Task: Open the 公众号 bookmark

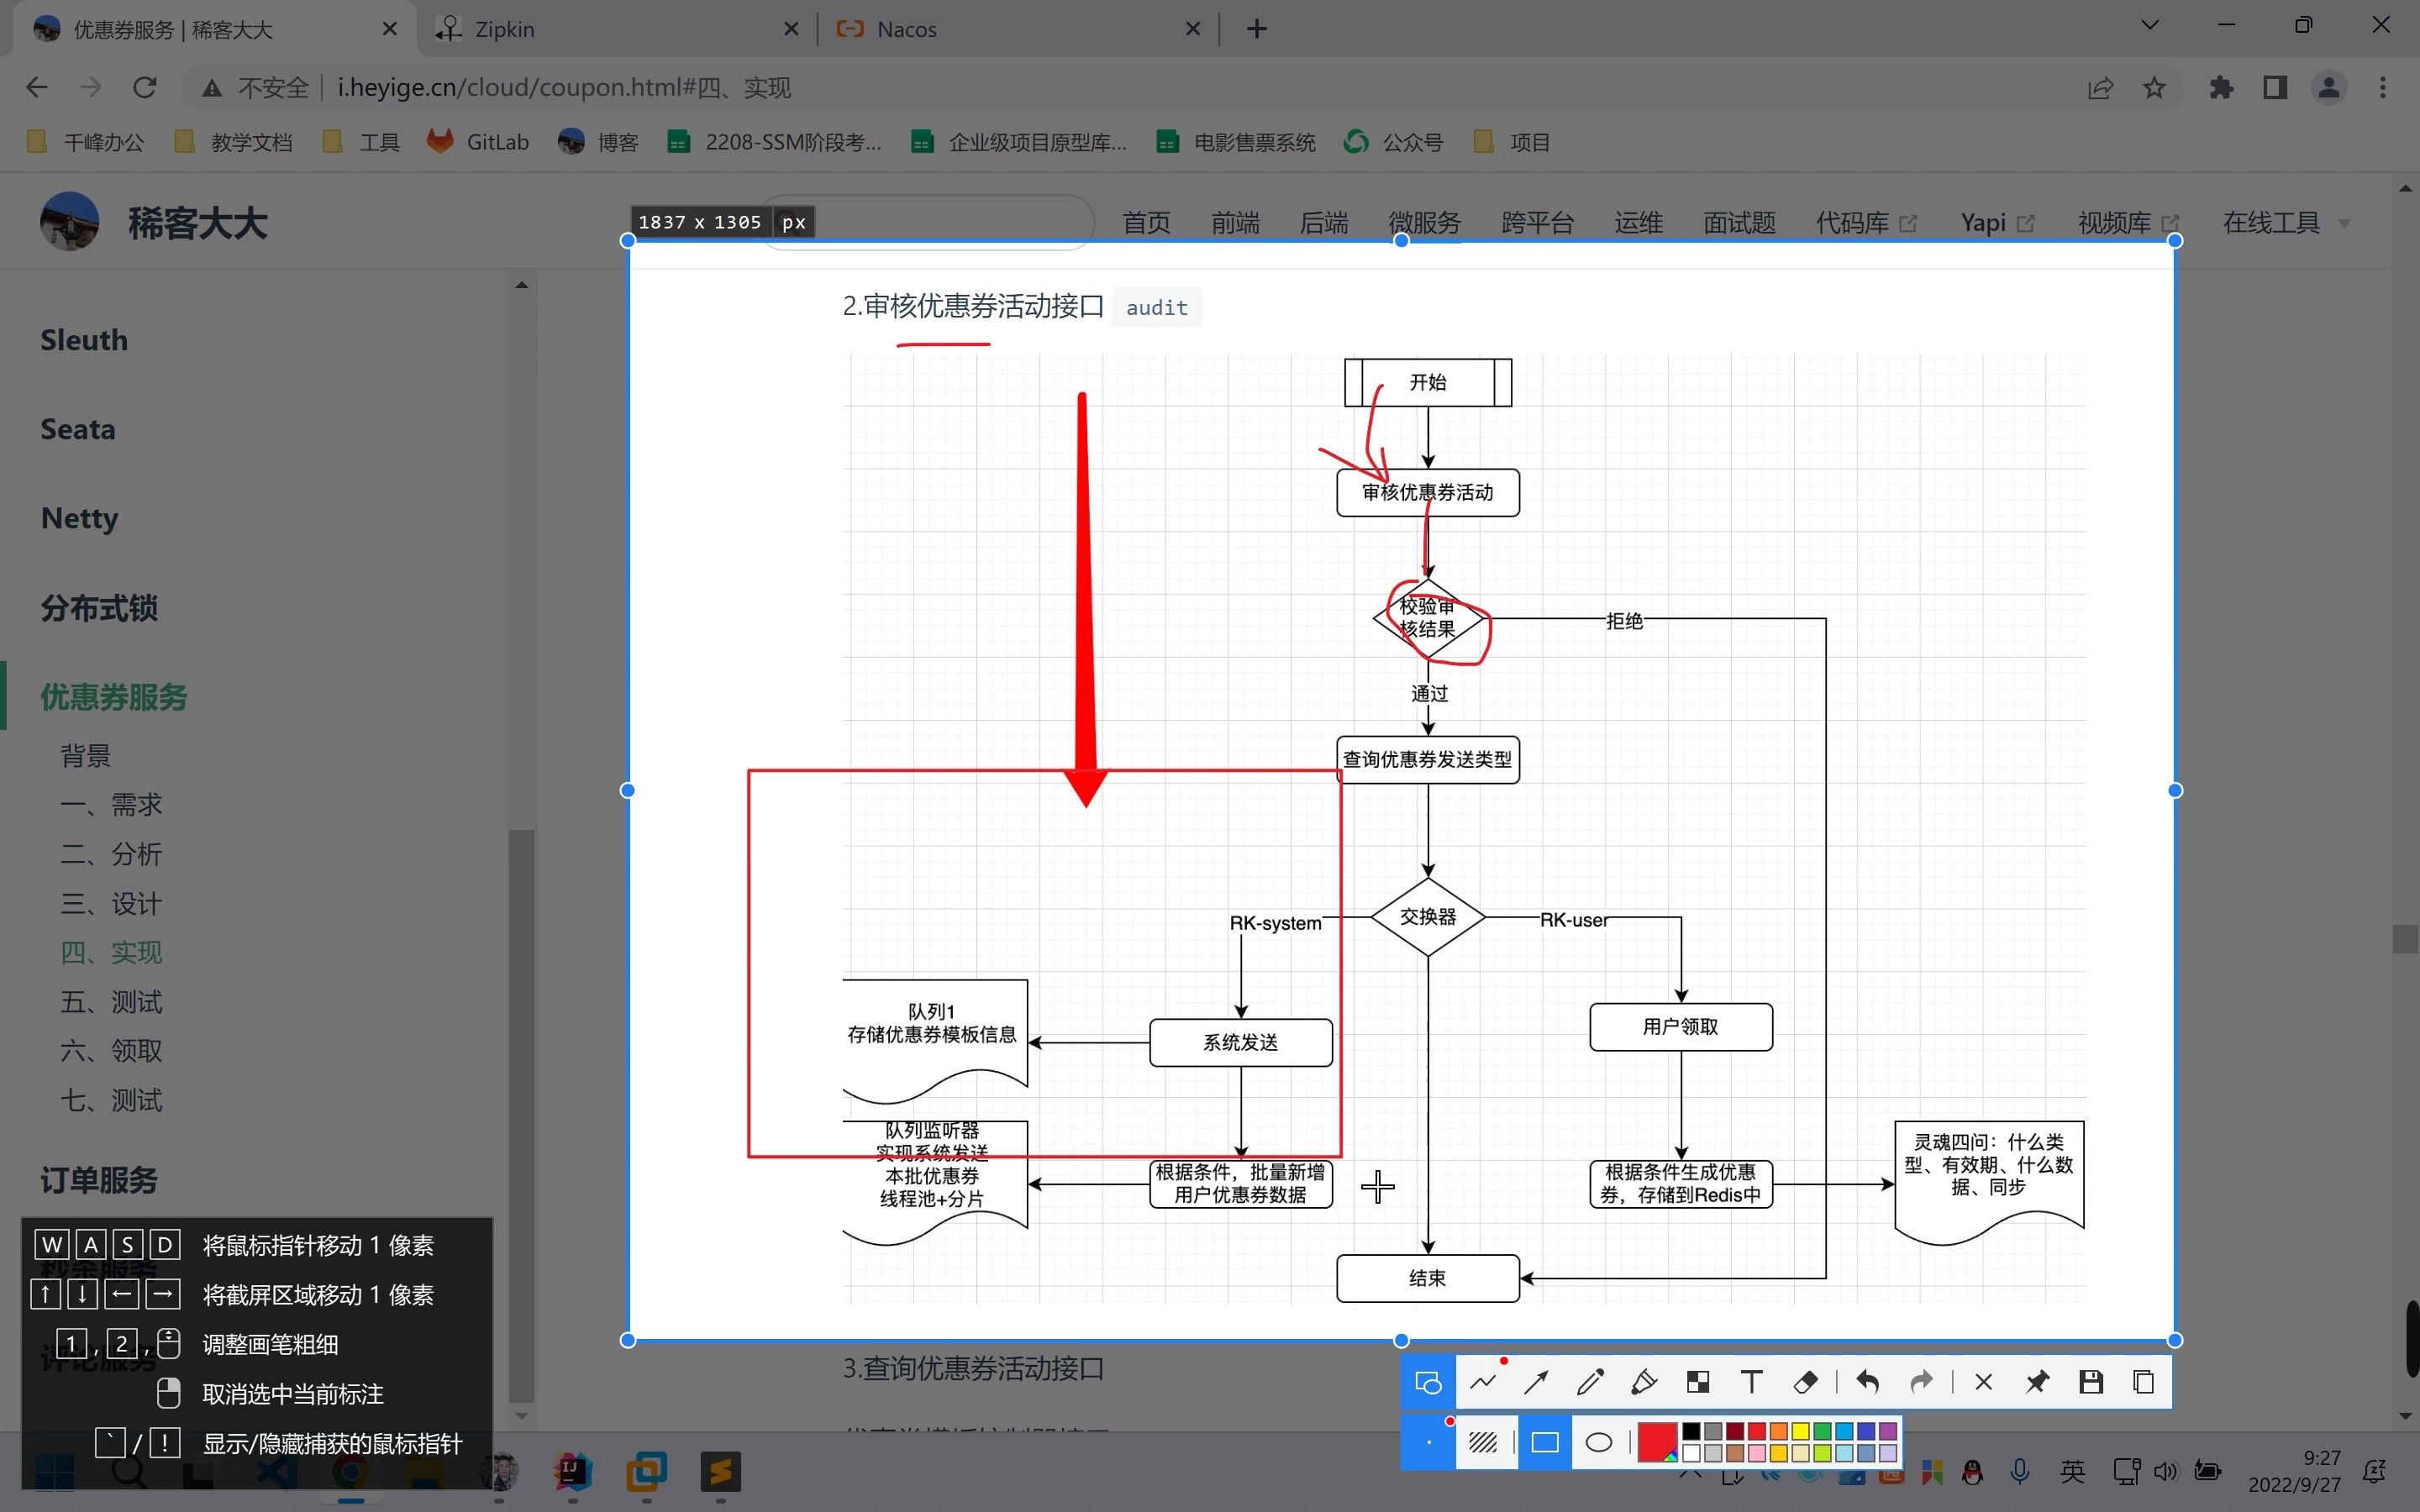Action: [1394, 142]
